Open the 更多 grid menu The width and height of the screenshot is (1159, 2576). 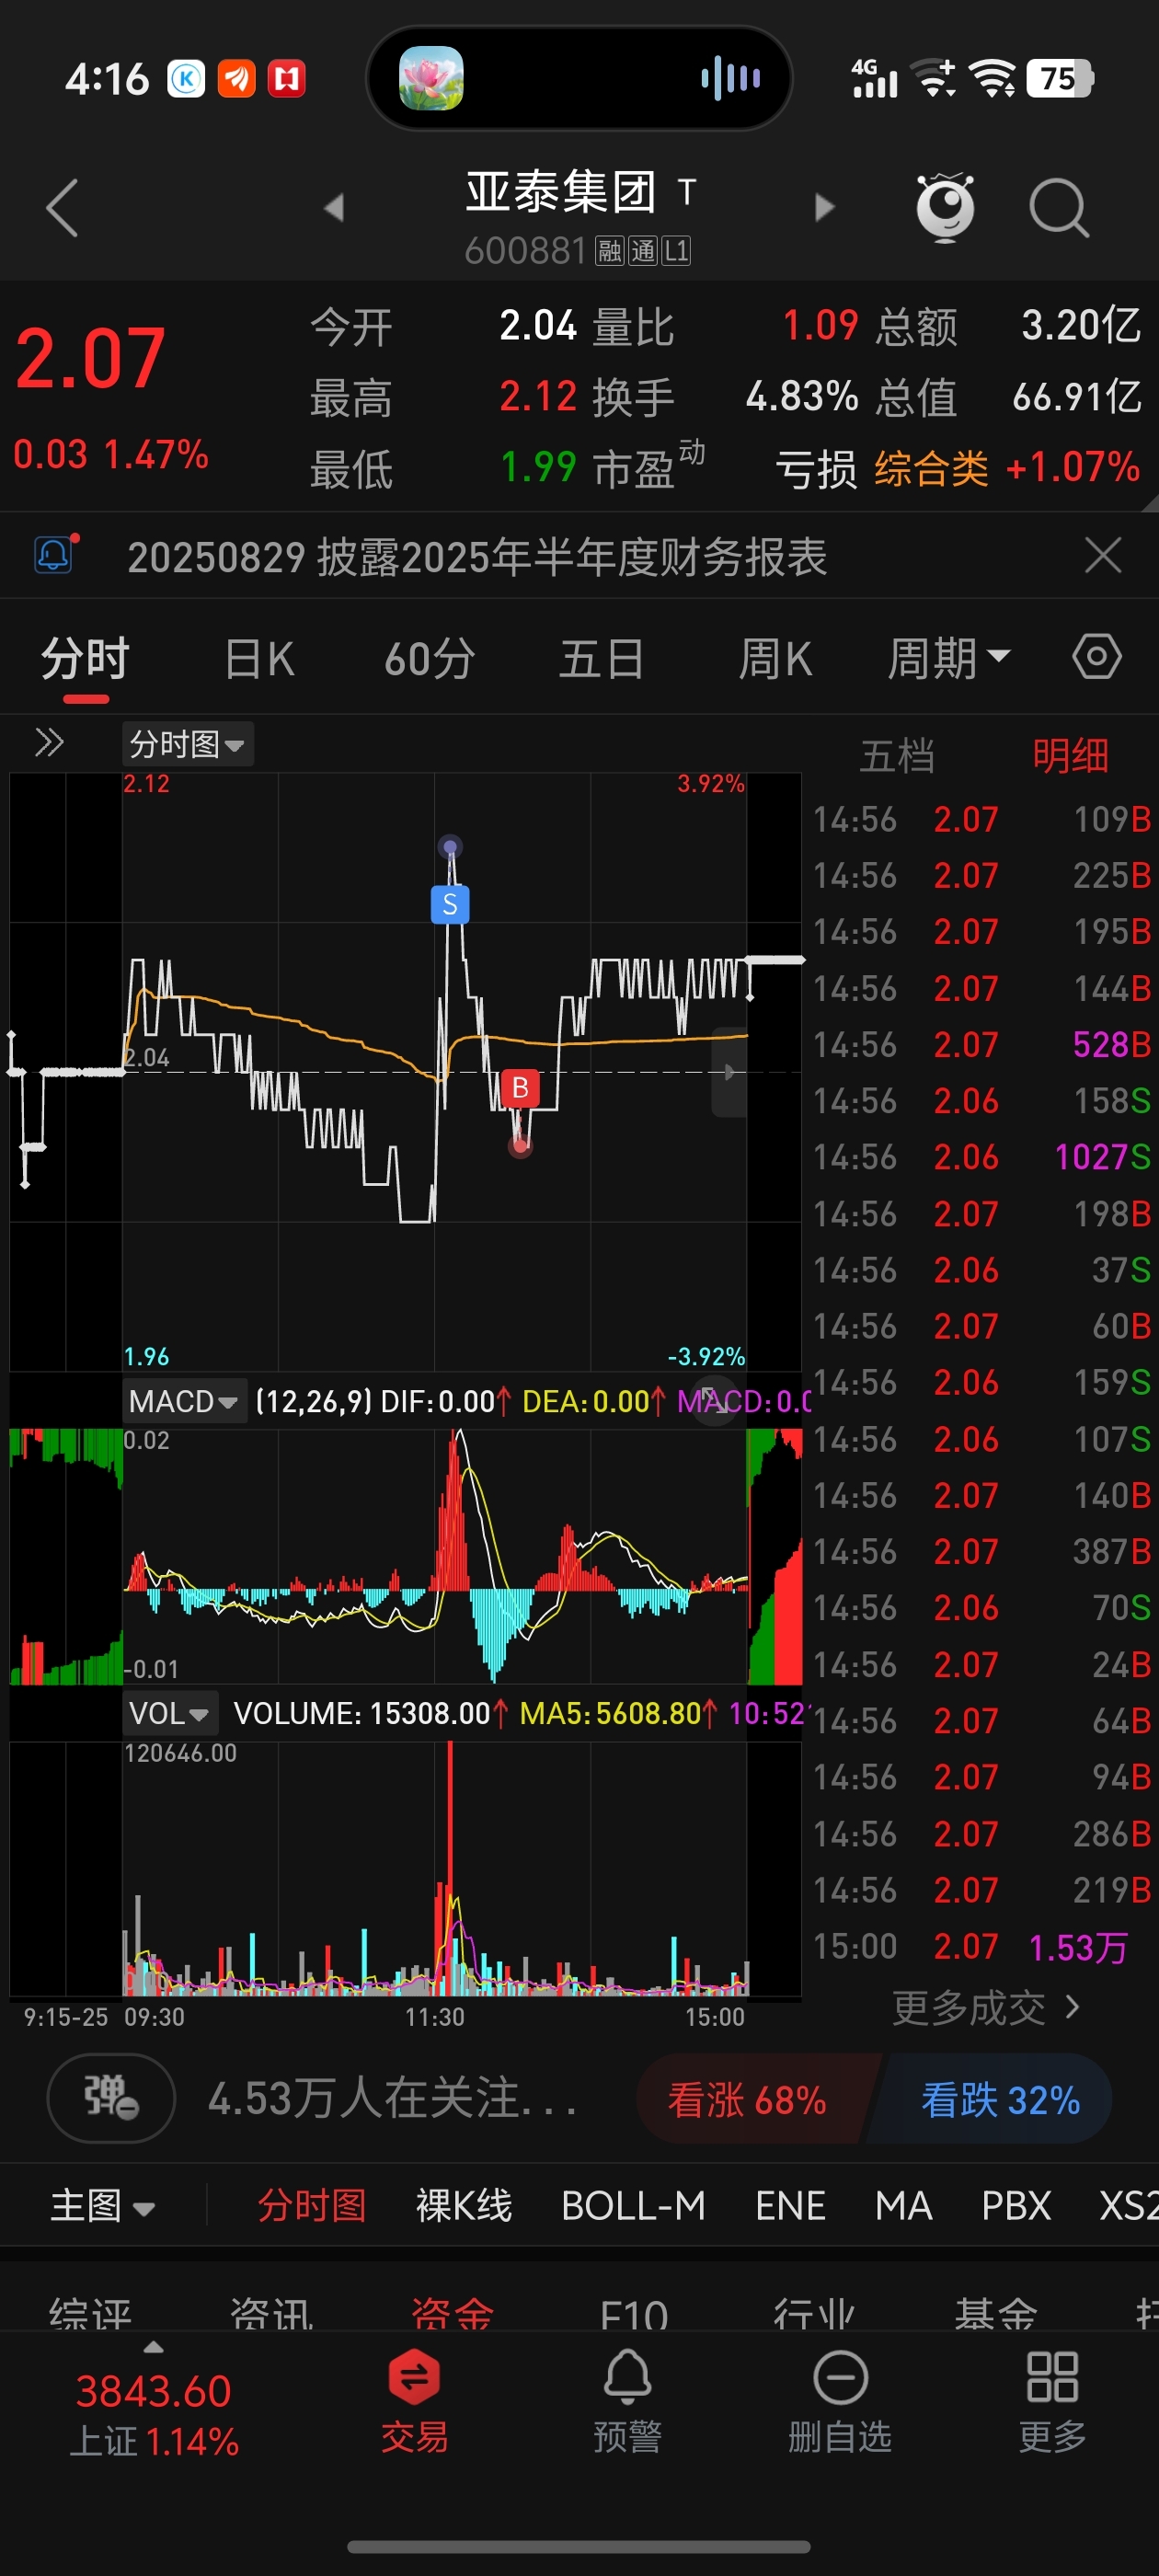[1052, 2401]
